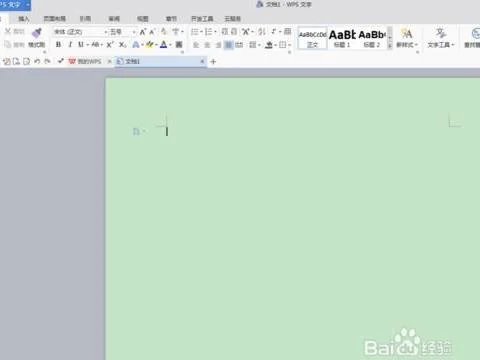Click the strikethrough text icon

tap(95, 44)
